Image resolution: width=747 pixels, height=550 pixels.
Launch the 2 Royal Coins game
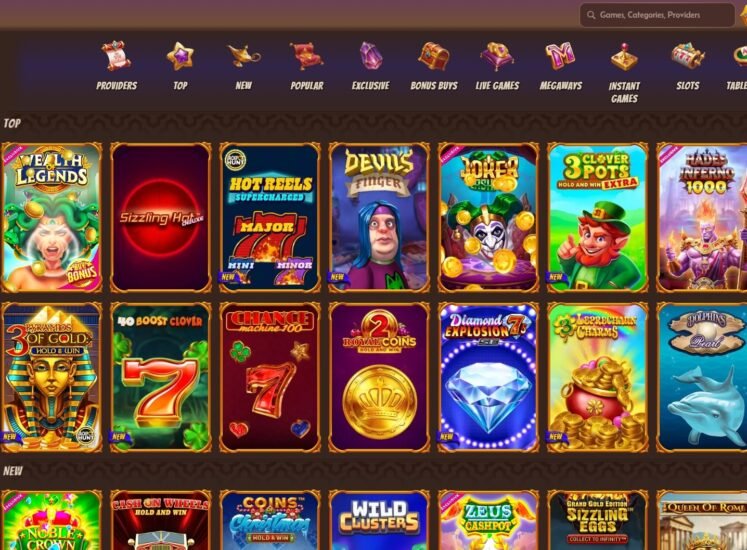379,377
